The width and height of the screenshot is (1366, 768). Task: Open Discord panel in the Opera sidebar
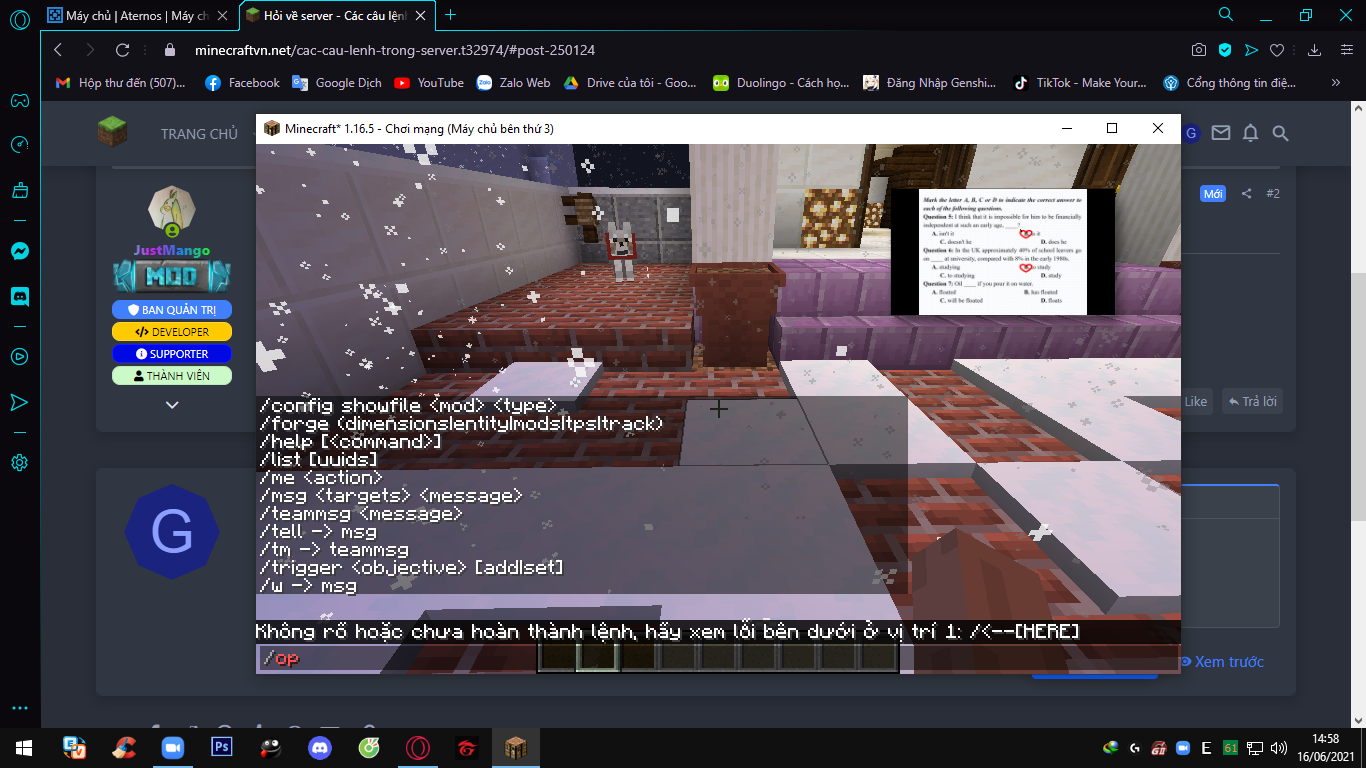point(20,296)
